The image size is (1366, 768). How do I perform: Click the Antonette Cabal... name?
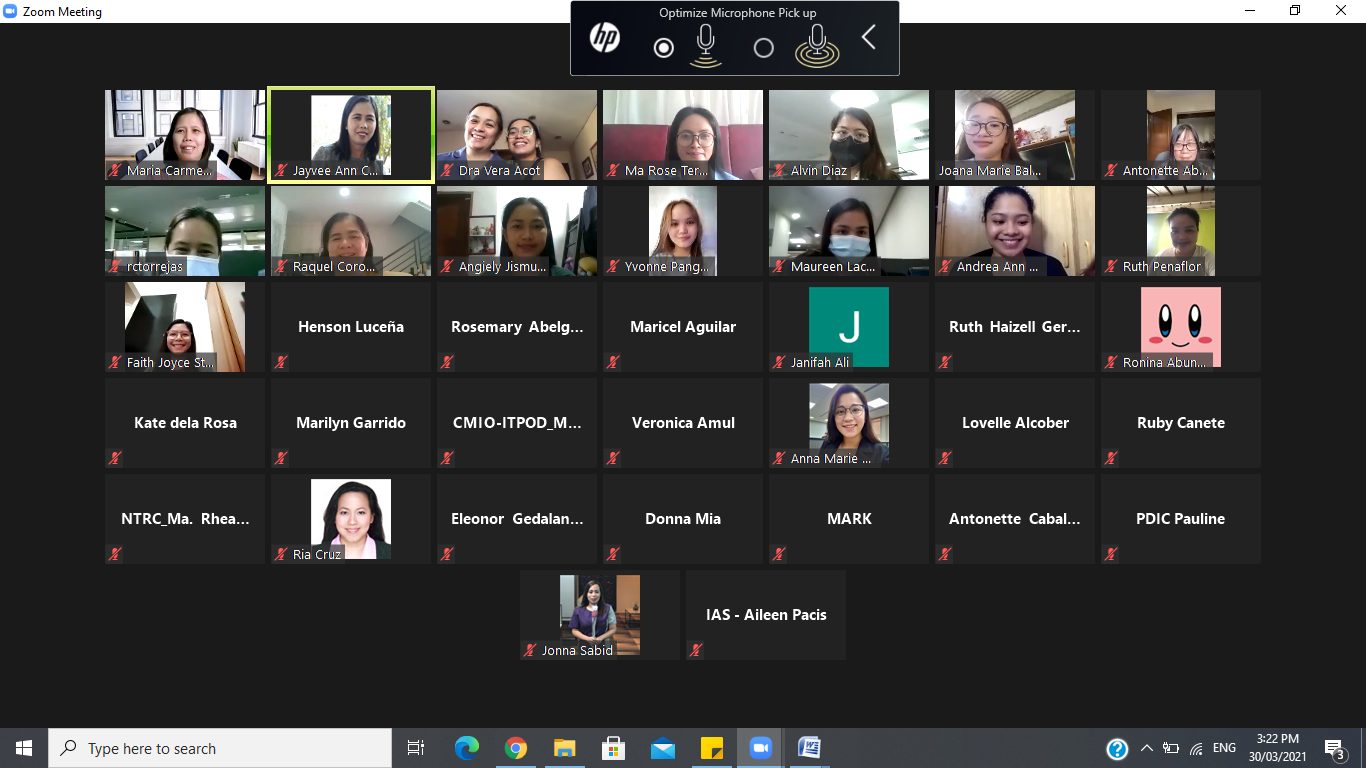[1015, 519]
